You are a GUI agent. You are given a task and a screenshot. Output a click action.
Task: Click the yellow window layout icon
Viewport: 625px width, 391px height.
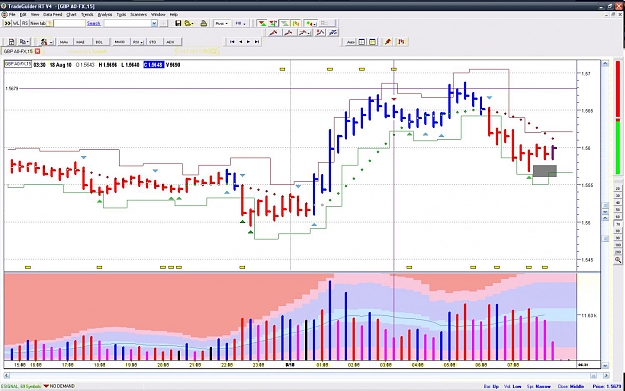373,42
